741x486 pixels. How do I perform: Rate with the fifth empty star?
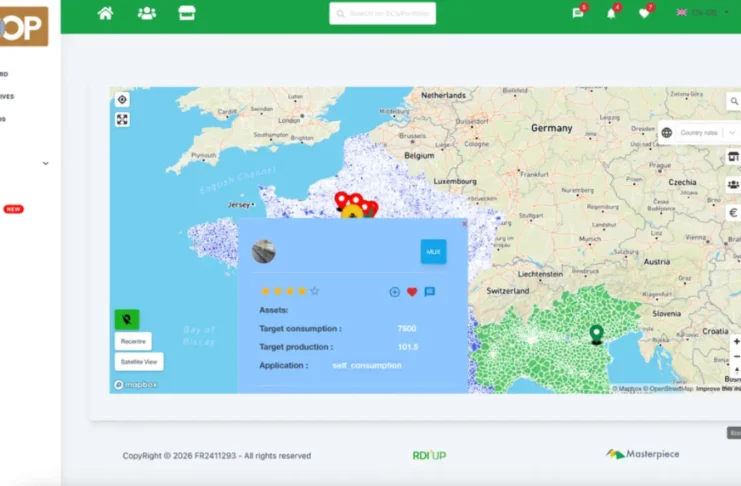click(315, 291)
